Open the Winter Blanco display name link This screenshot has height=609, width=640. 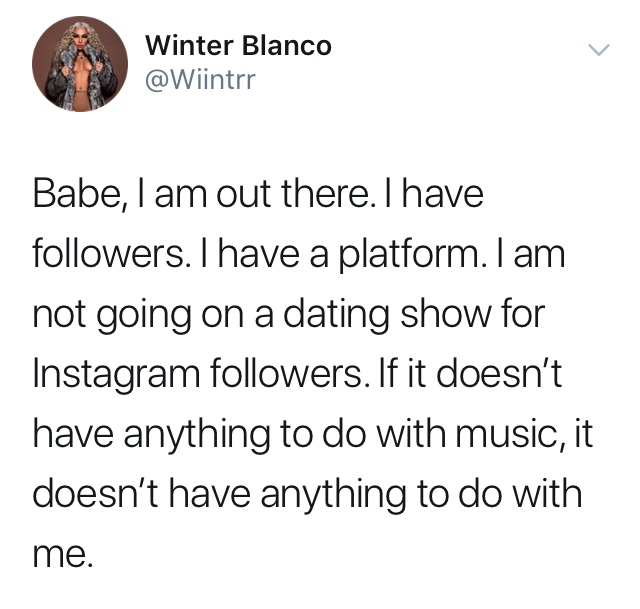[238, 45]
